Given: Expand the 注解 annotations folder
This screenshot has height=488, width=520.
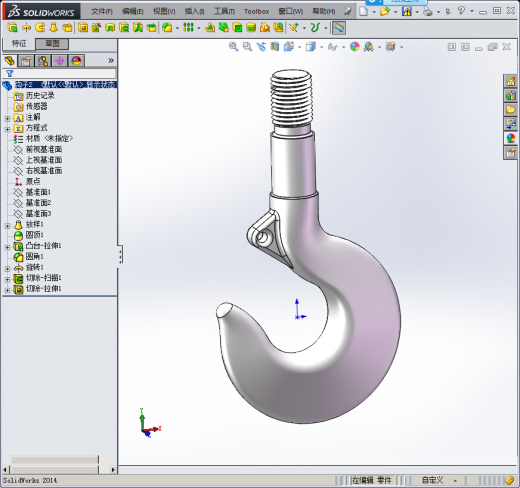Looking at the screenshot, I should (x=7, y=118).
